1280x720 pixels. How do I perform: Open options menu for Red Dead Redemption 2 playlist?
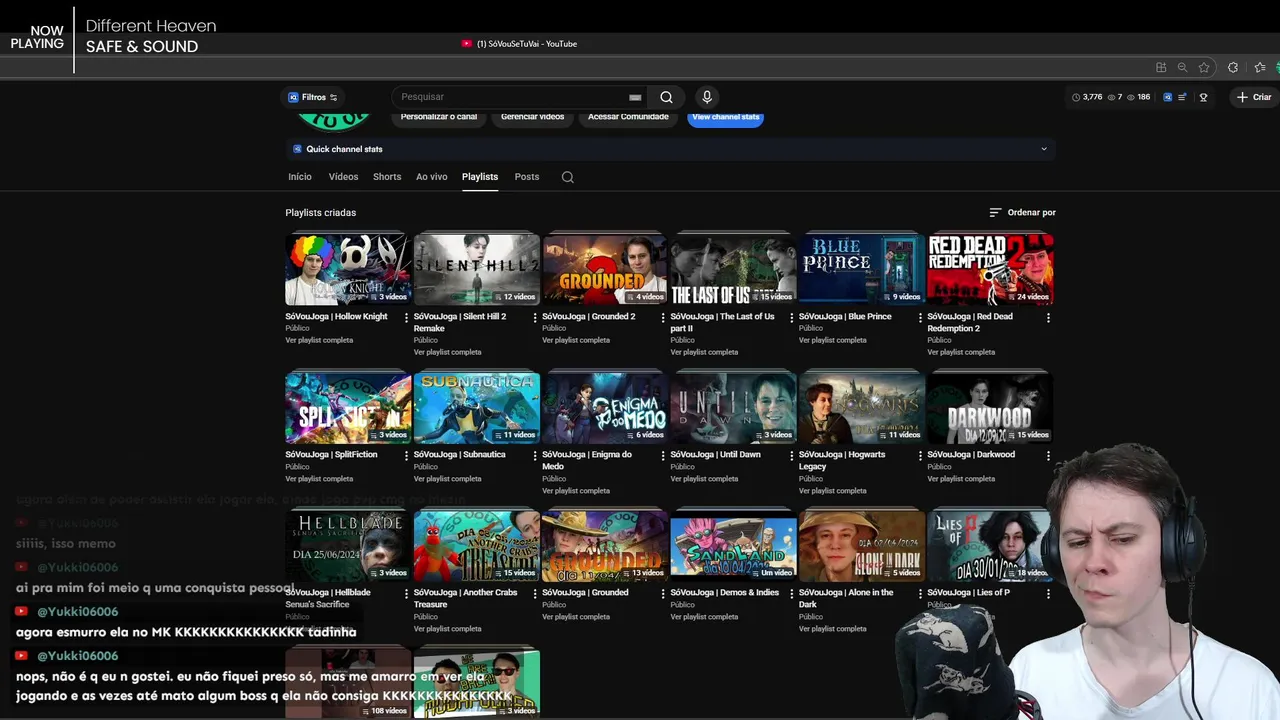[x=1048, y=317]
